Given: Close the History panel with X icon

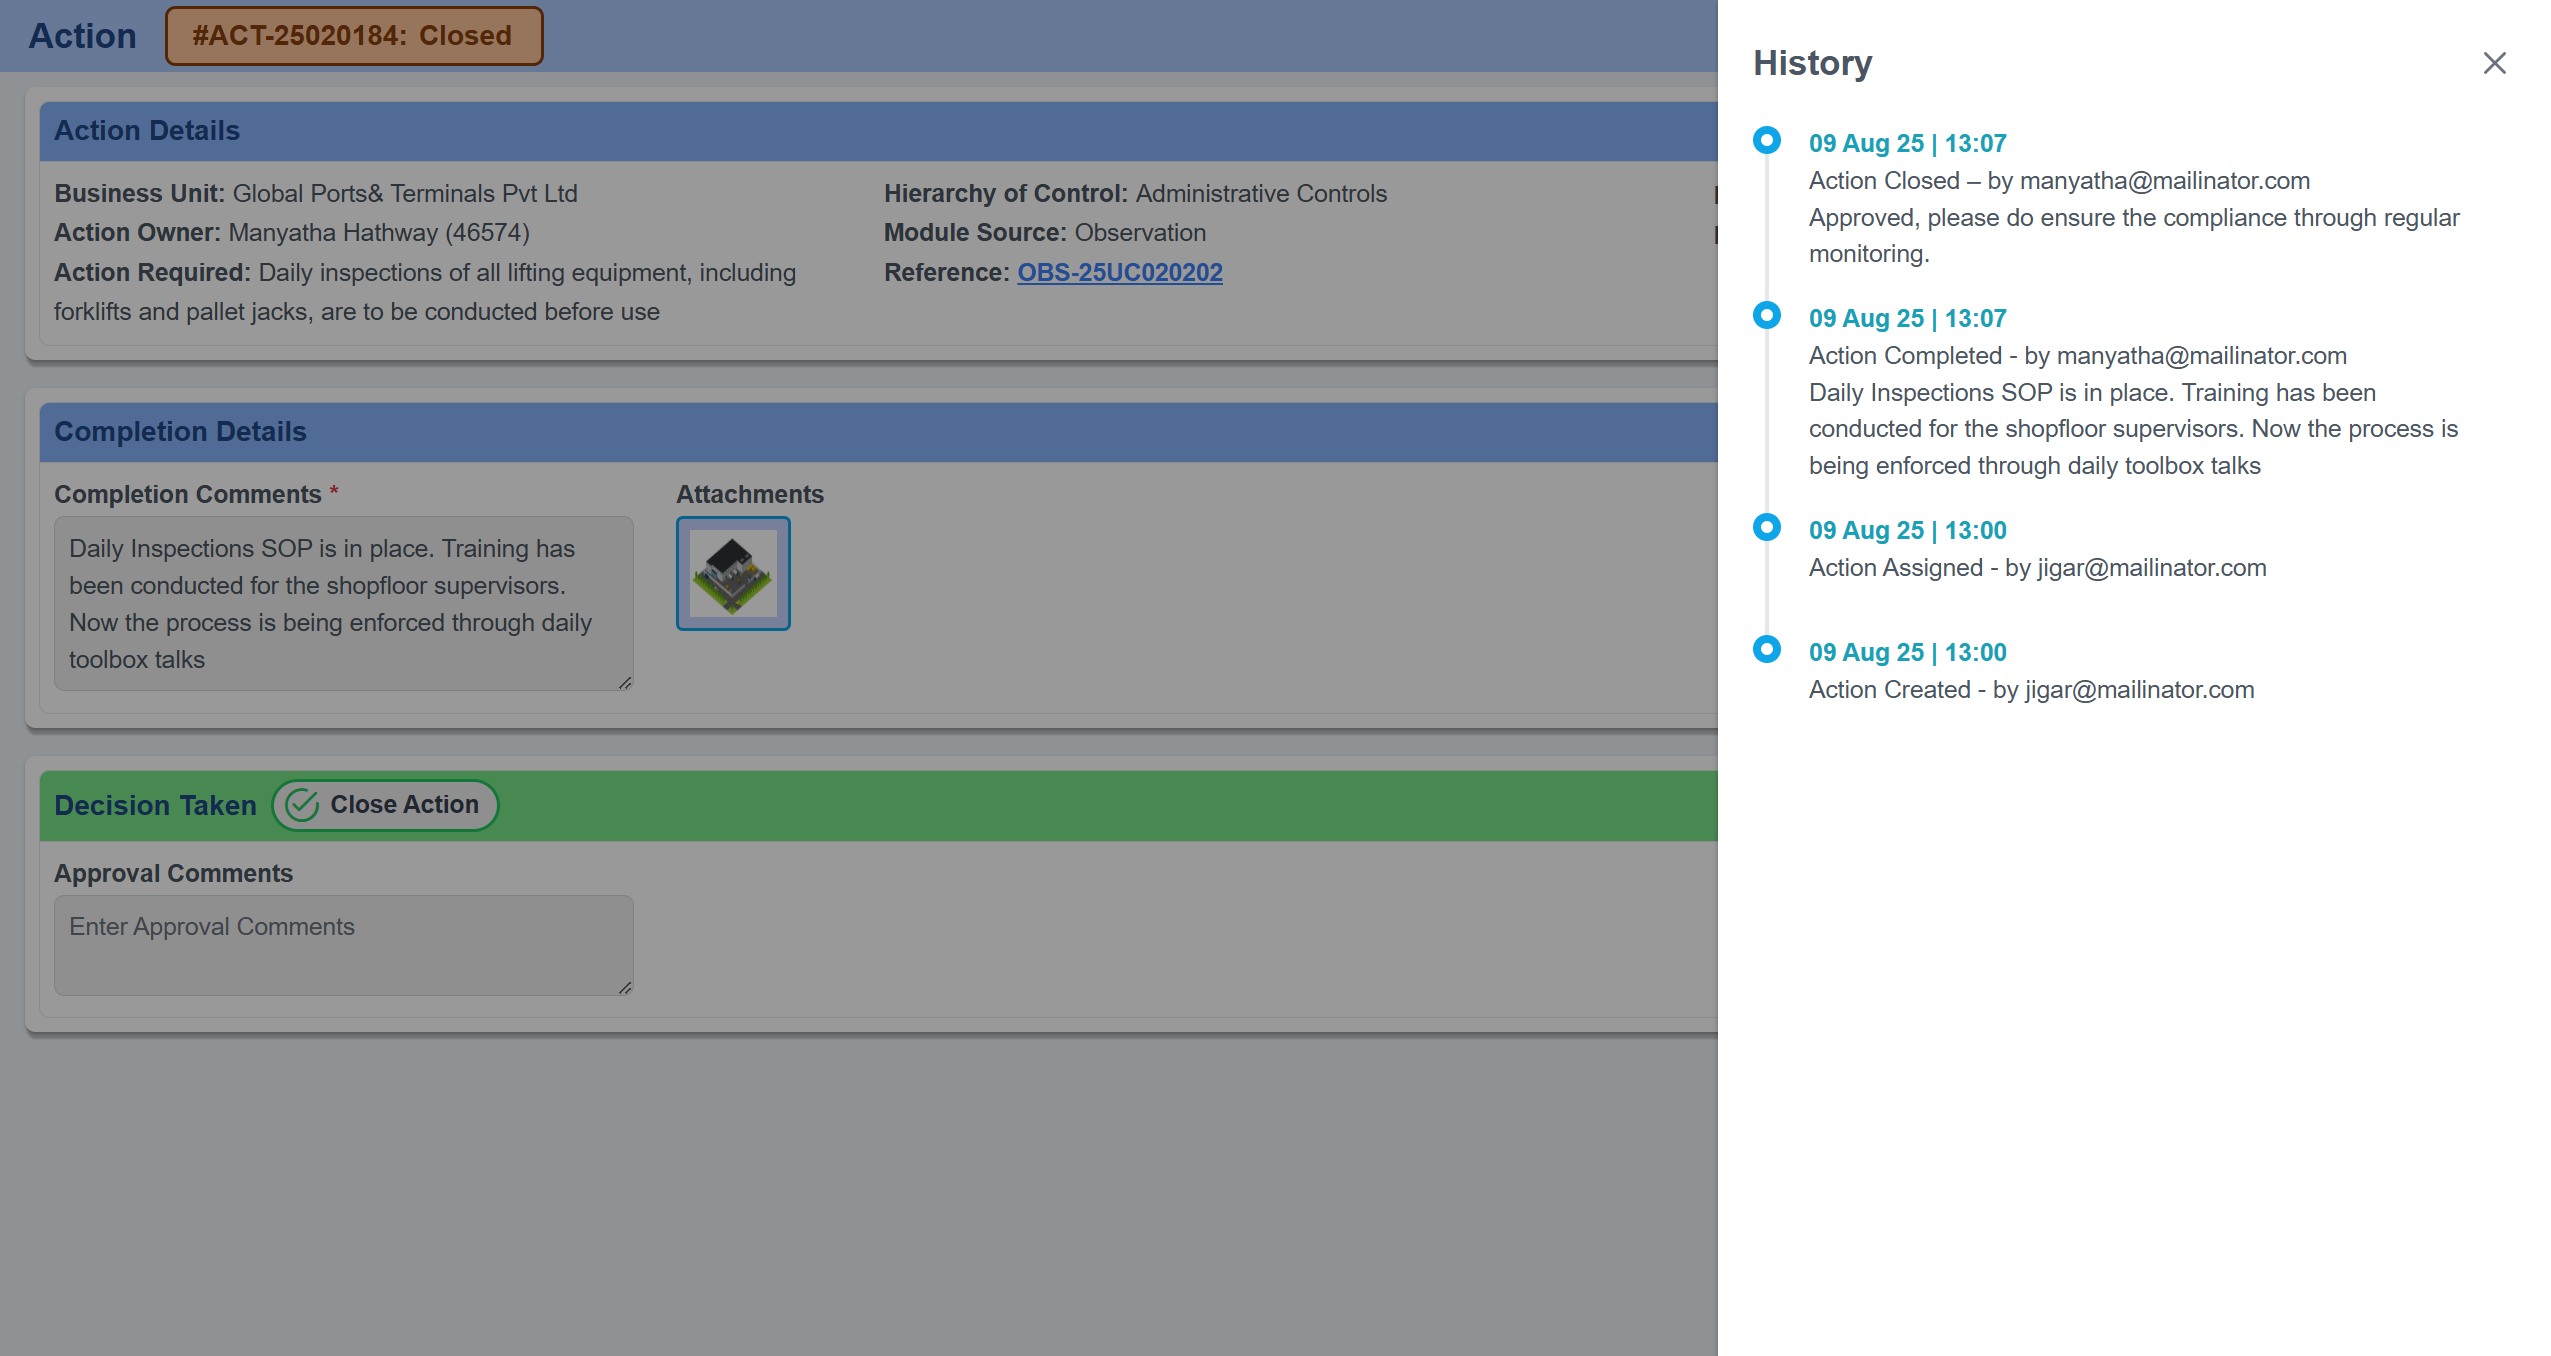Looking at the screenshot, I should point(2494,63).
